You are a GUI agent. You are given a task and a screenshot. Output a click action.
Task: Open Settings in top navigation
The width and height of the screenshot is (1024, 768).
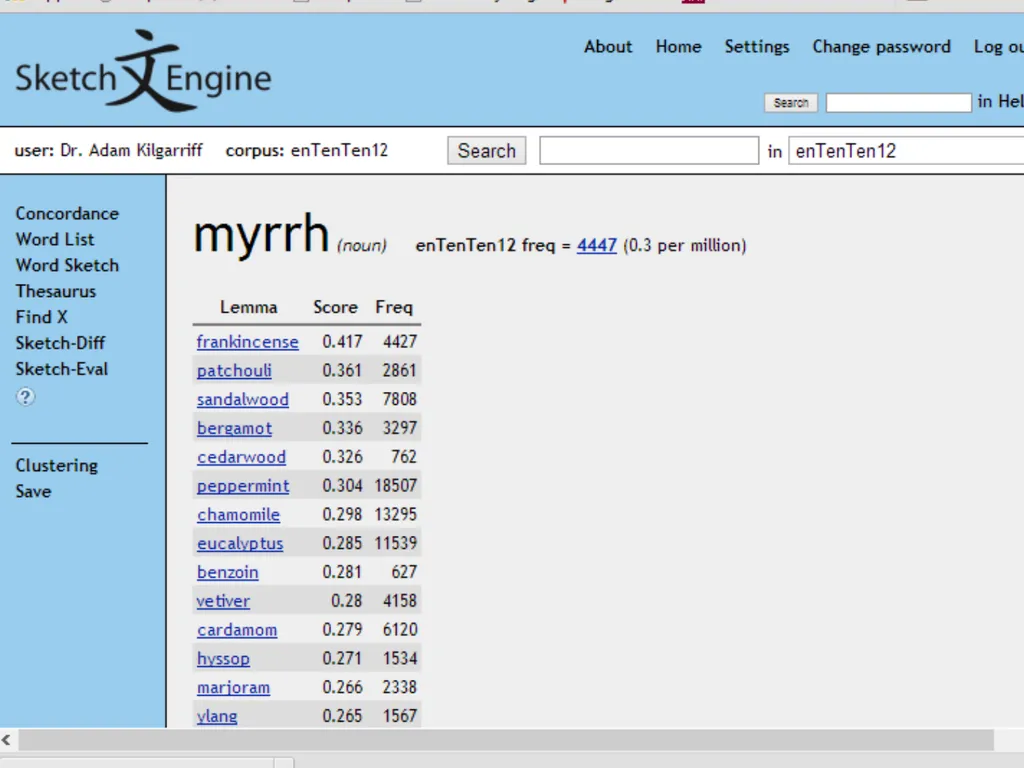pyautogui.click(x=757, y=46)
